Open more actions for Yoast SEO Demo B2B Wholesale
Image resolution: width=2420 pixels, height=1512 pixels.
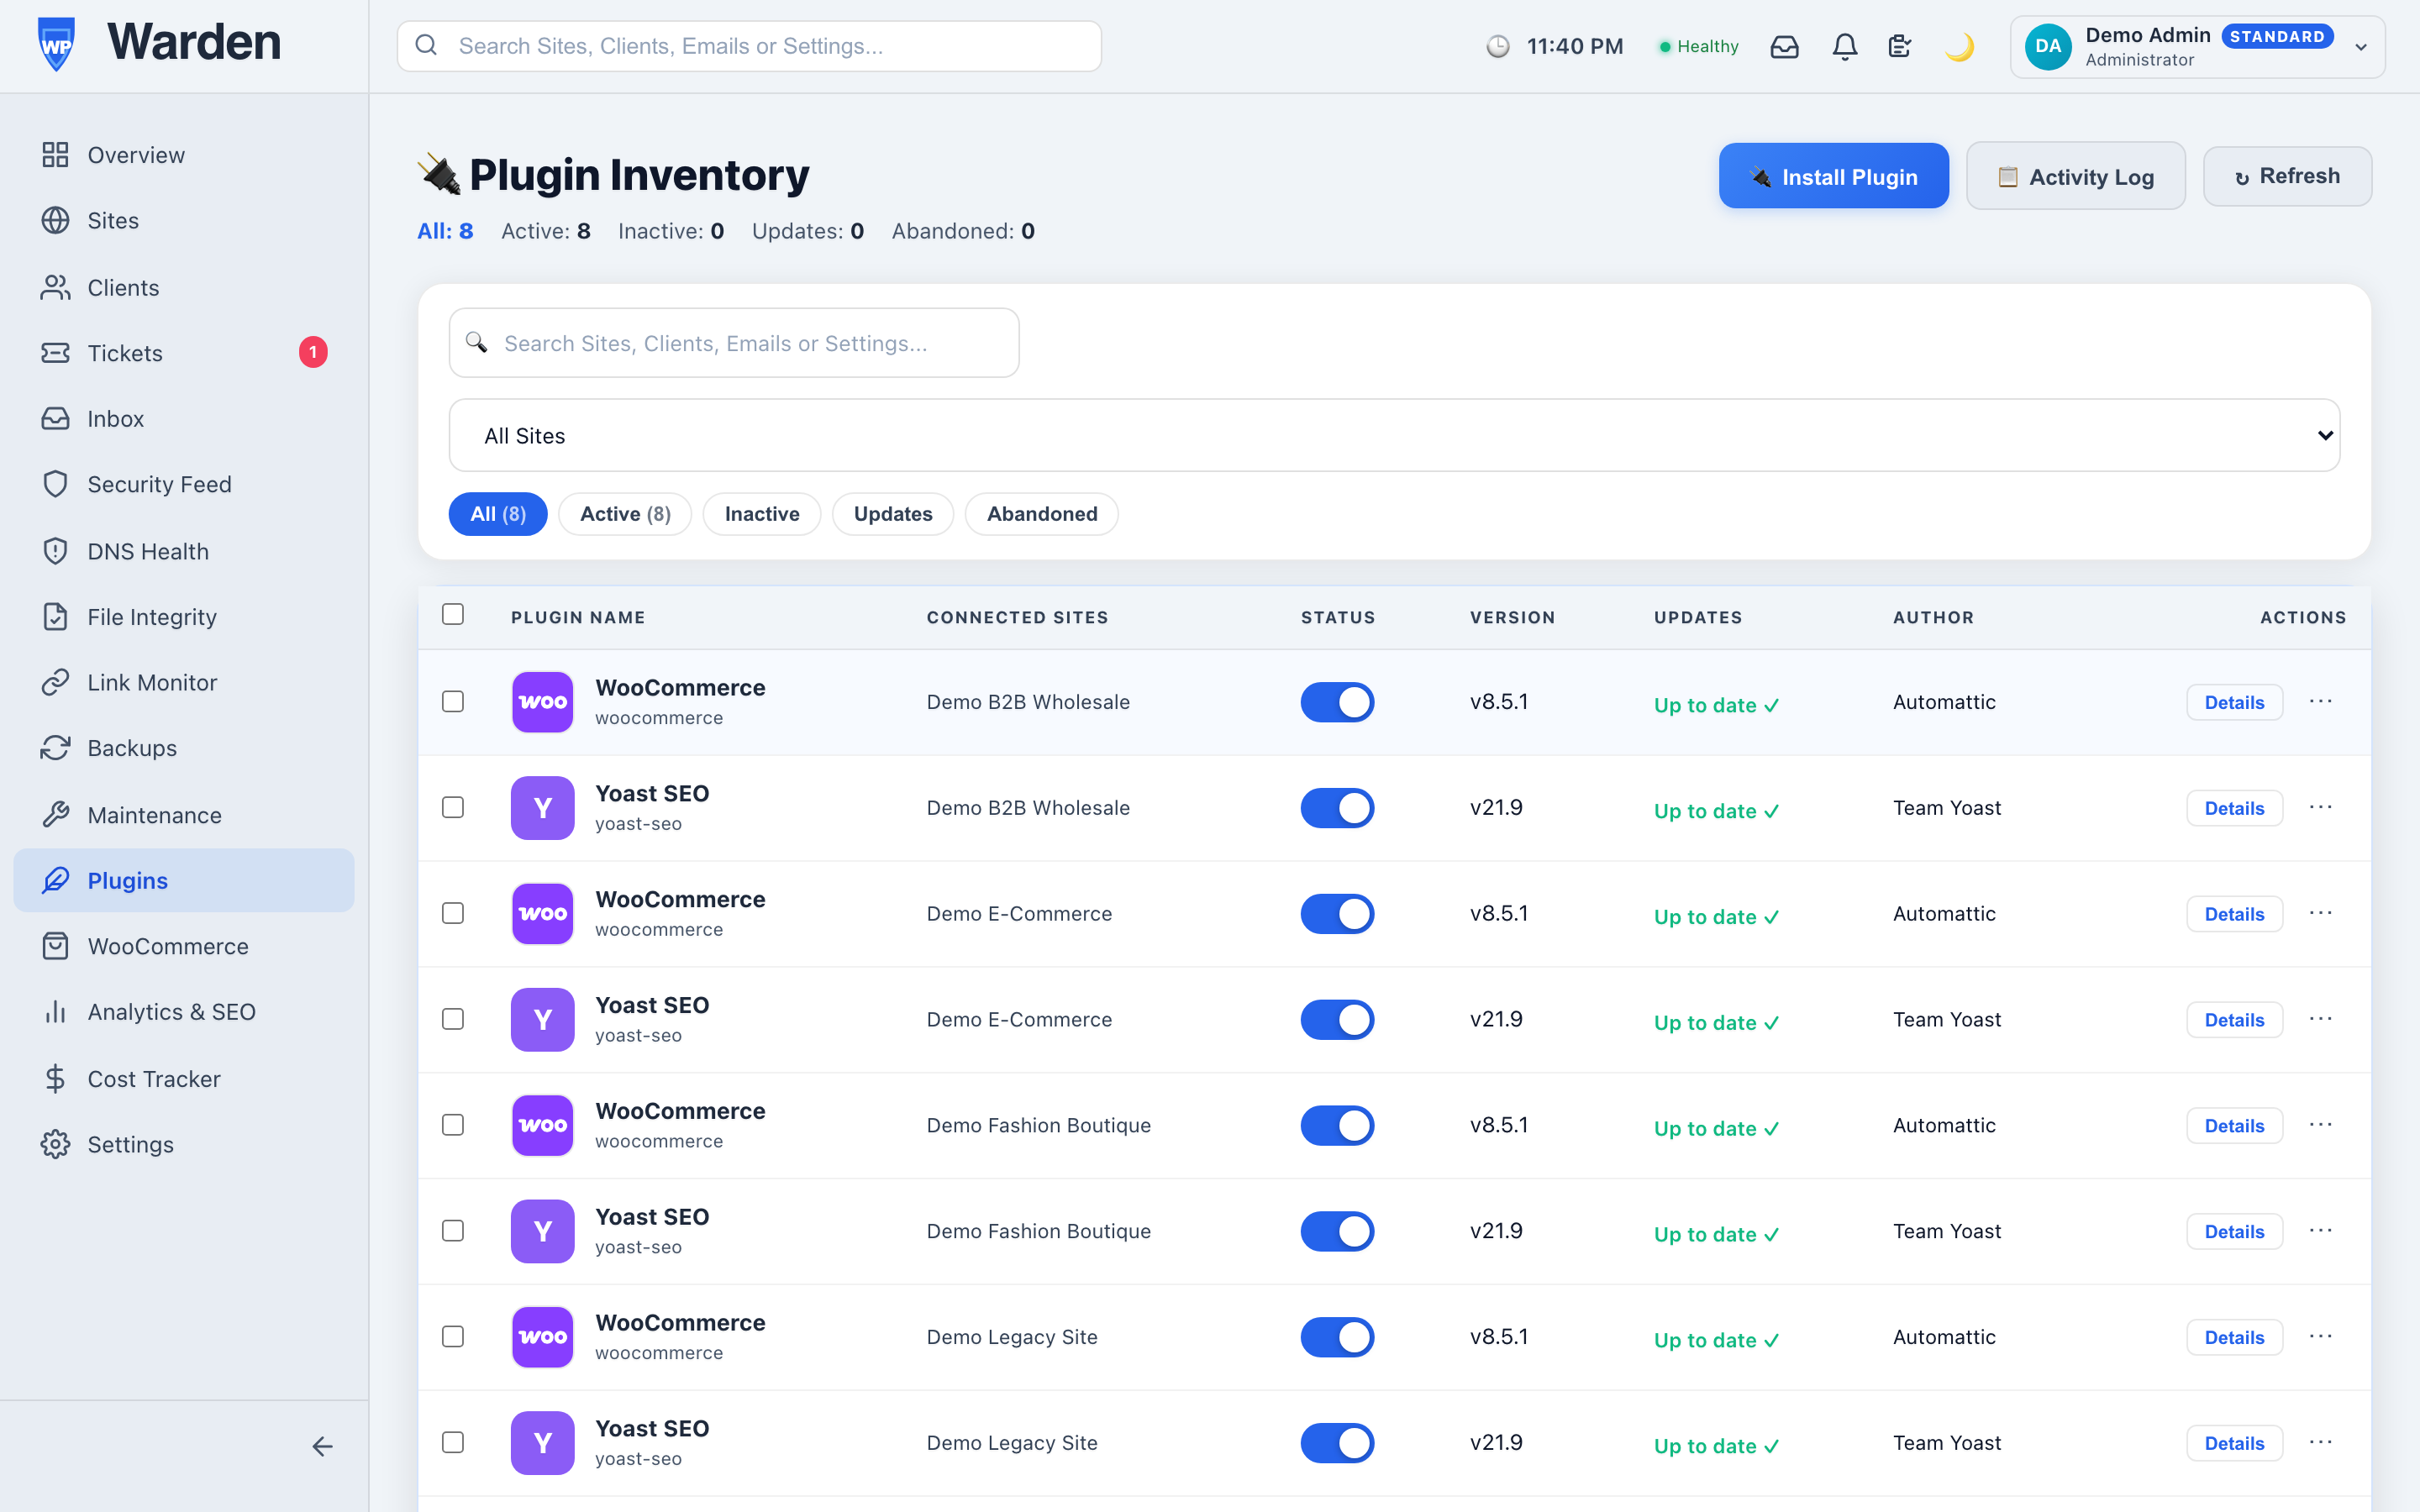point(2321,808)
